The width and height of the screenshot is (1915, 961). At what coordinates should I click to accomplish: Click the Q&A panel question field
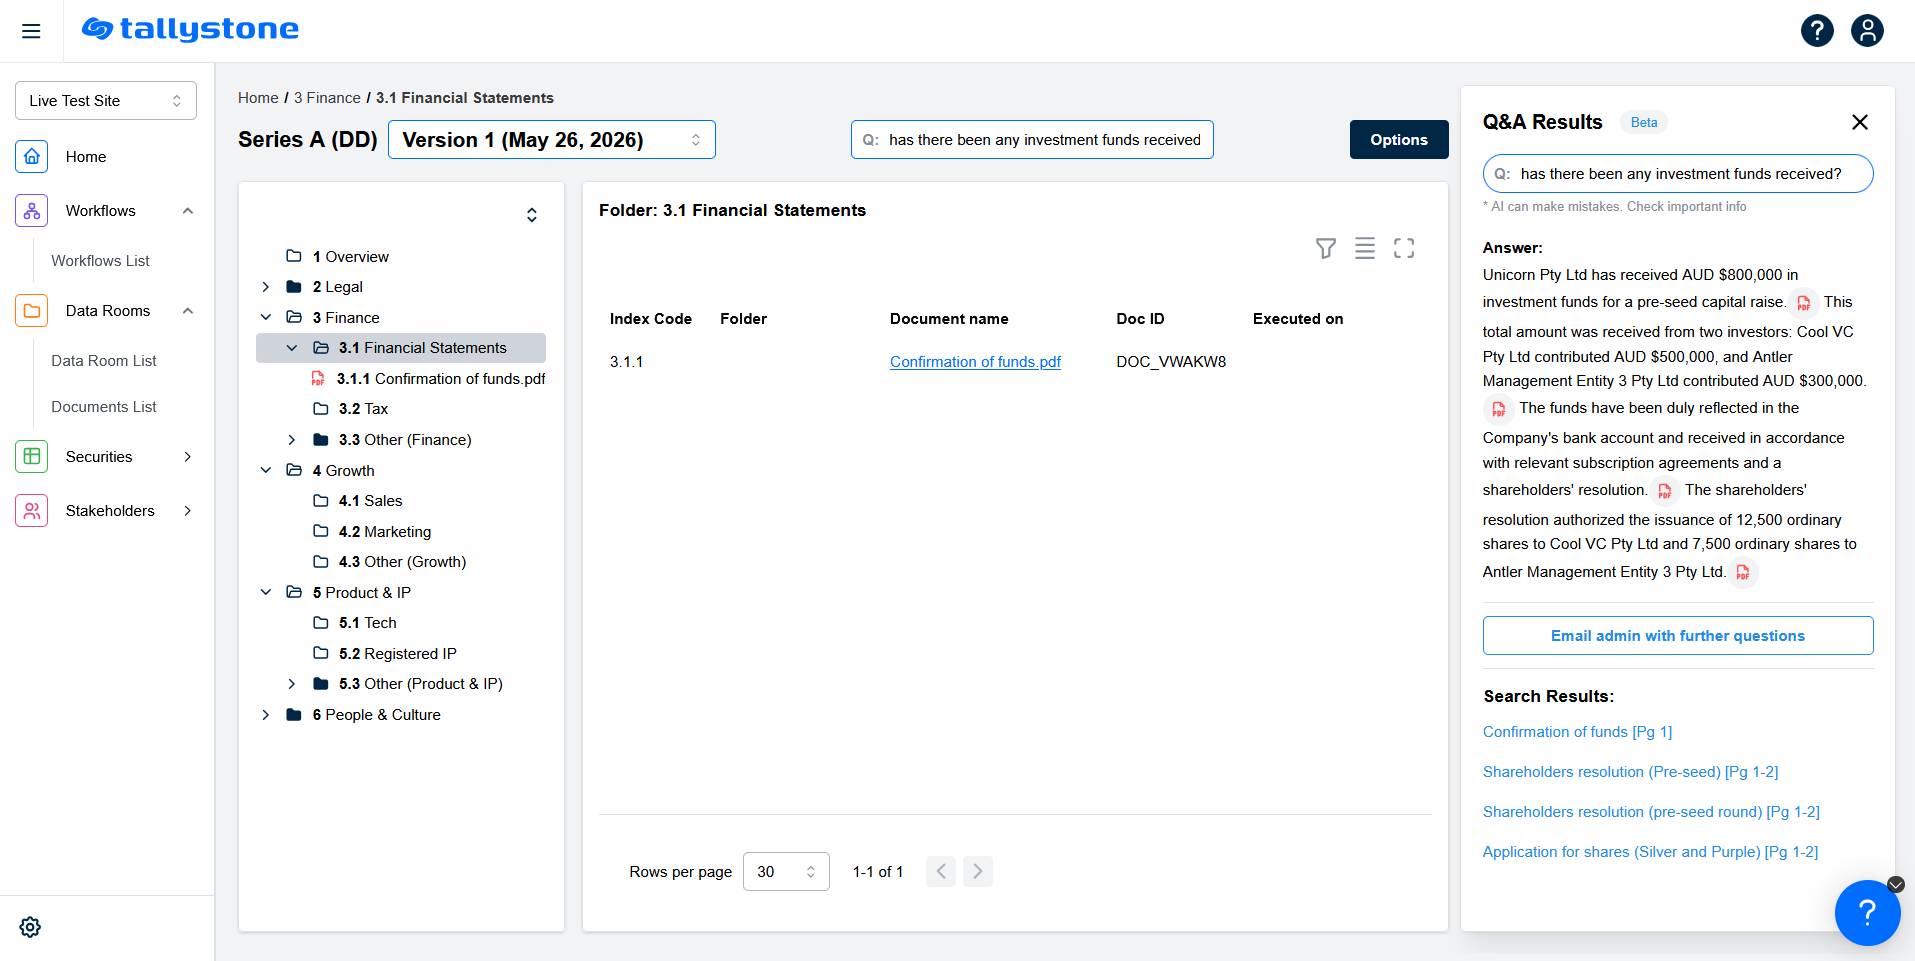click(1678, 174)
